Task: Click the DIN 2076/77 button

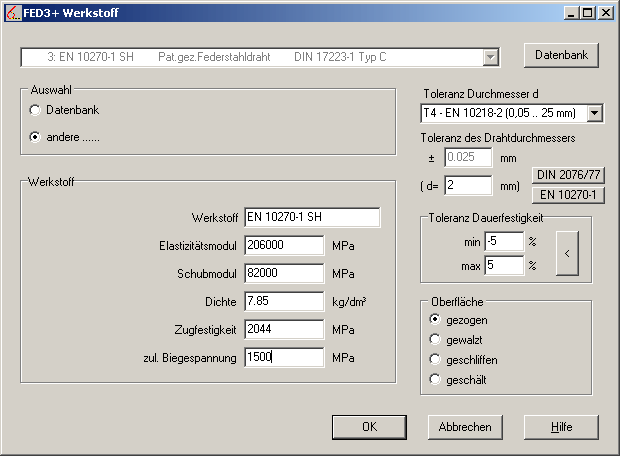Action: point(570,175)
